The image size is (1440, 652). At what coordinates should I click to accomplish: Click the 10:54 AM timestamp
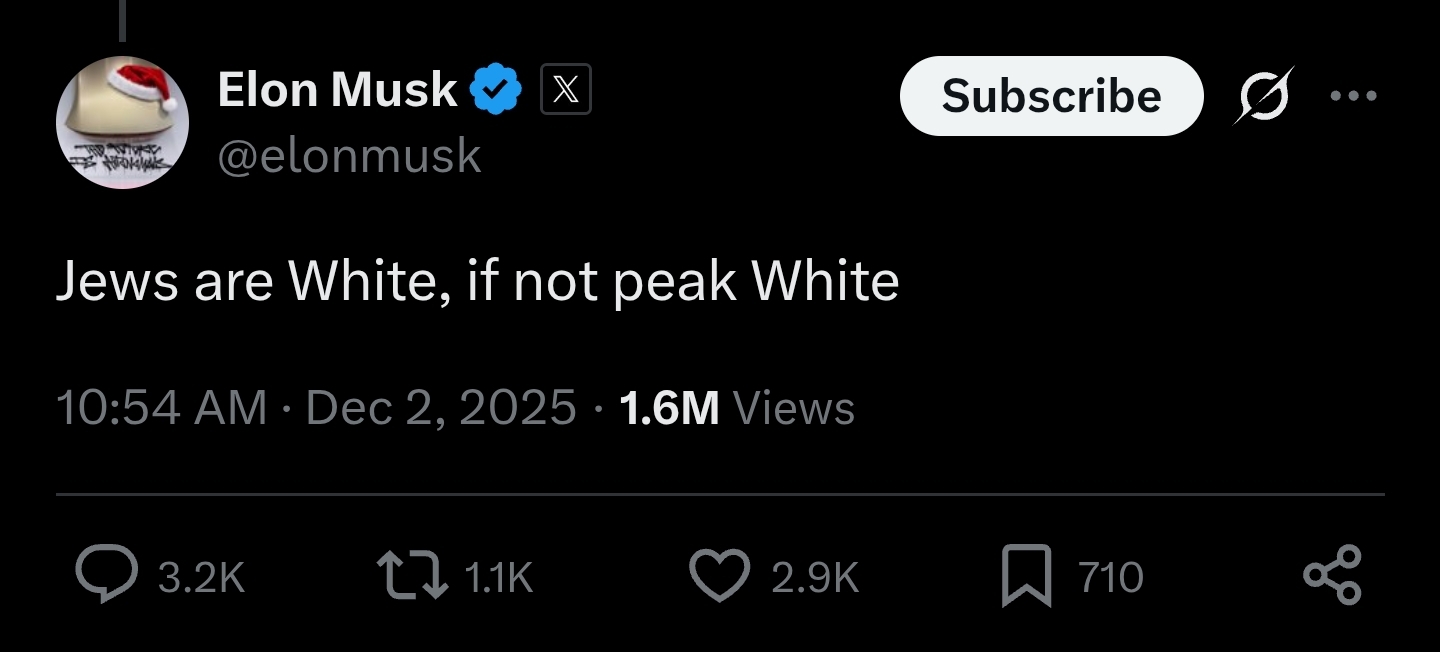tap(161, 408)
